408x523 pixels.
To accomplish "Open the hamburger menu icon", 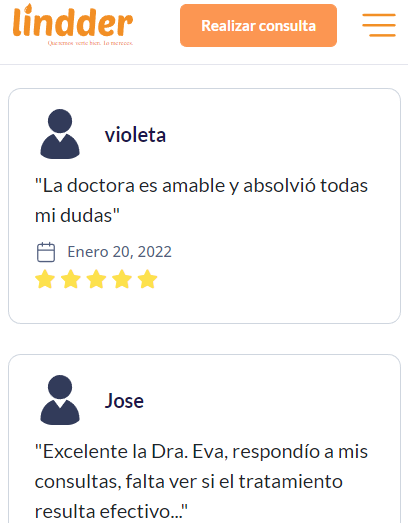I will (379, 25).
